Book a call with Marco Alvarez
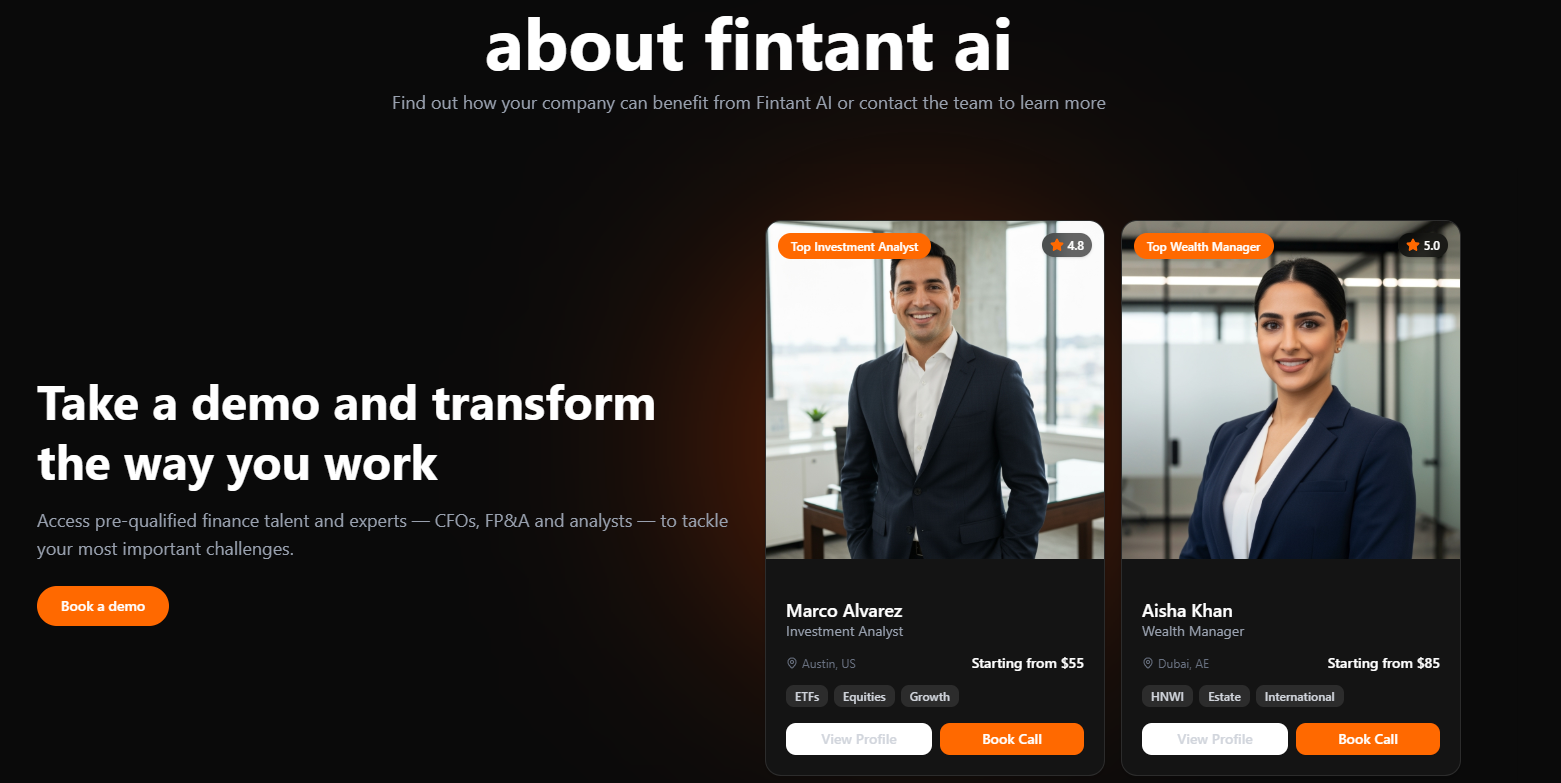 coord(1012,739)
